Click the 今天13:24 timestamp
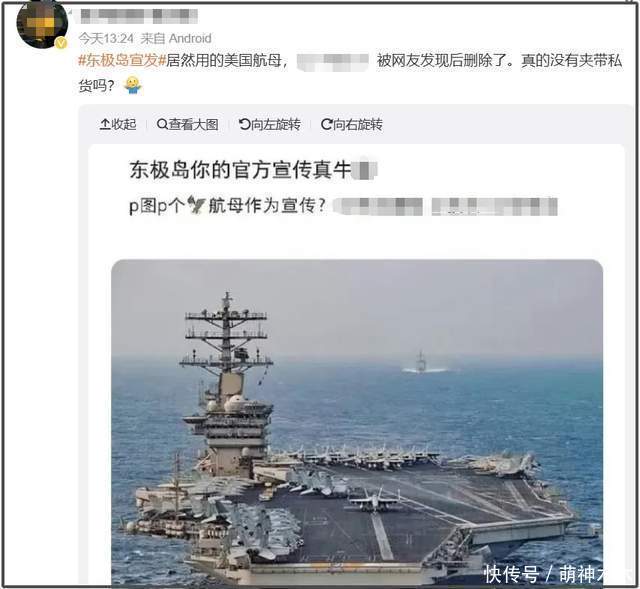The width and height of the screenshot is (640, 589). [x=106, y=38]
